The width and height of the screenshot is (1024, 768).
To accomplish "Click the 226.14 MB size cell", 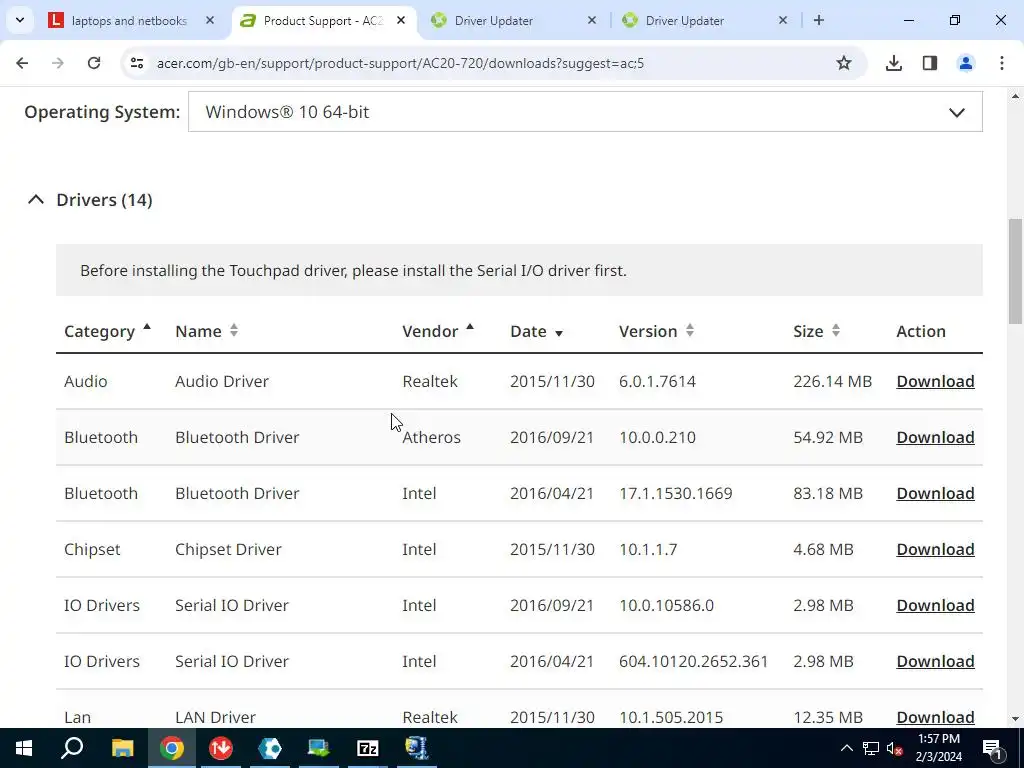I will [x=833, y=381].
